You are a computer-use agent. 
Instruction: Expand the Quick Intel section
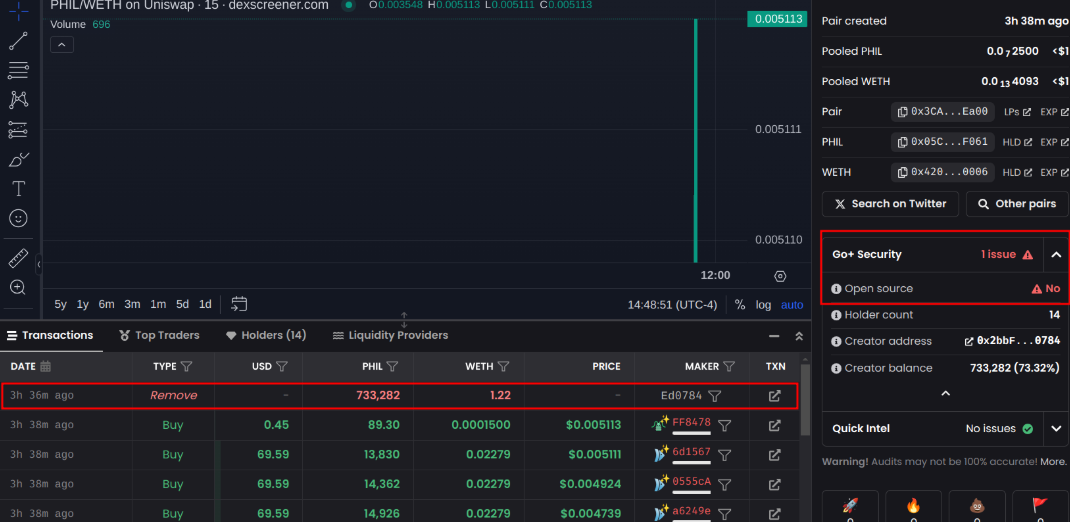coord(1056,429)
